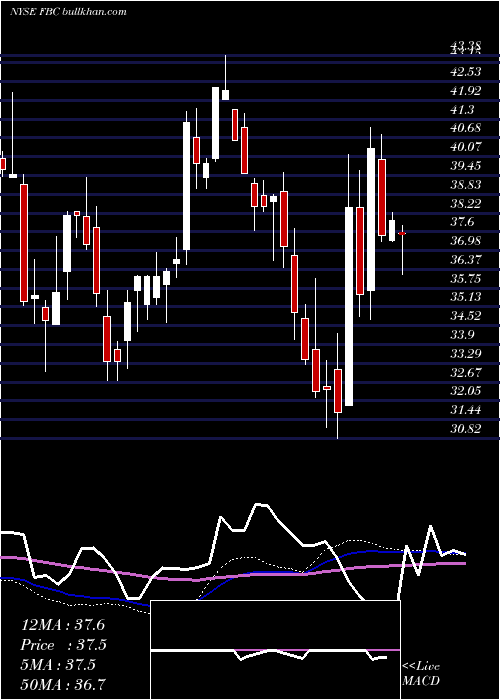Click the 38.22 price axis label
Image resolution: width=500 pixels, height=700 pixels.
coord(466,204)
